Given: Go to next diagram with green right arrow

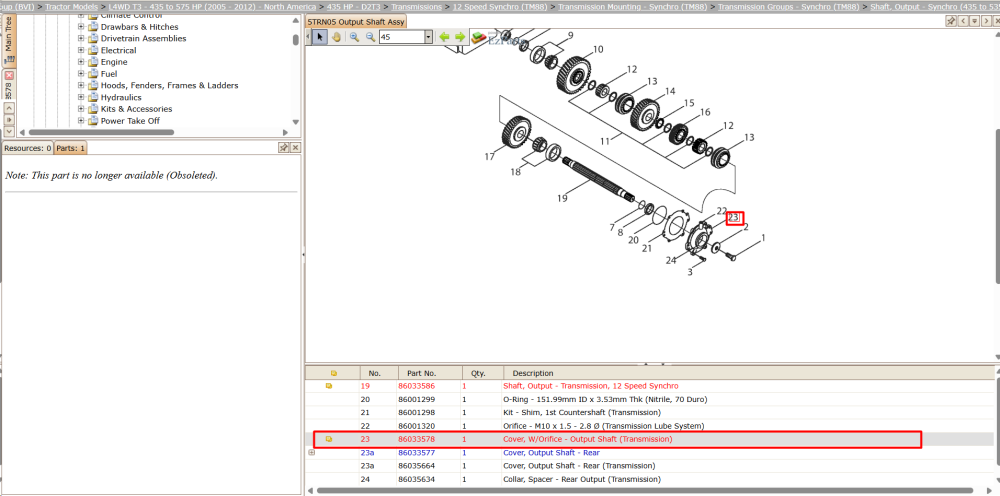Looking at the screenshot, I should (x=460, y=37).
